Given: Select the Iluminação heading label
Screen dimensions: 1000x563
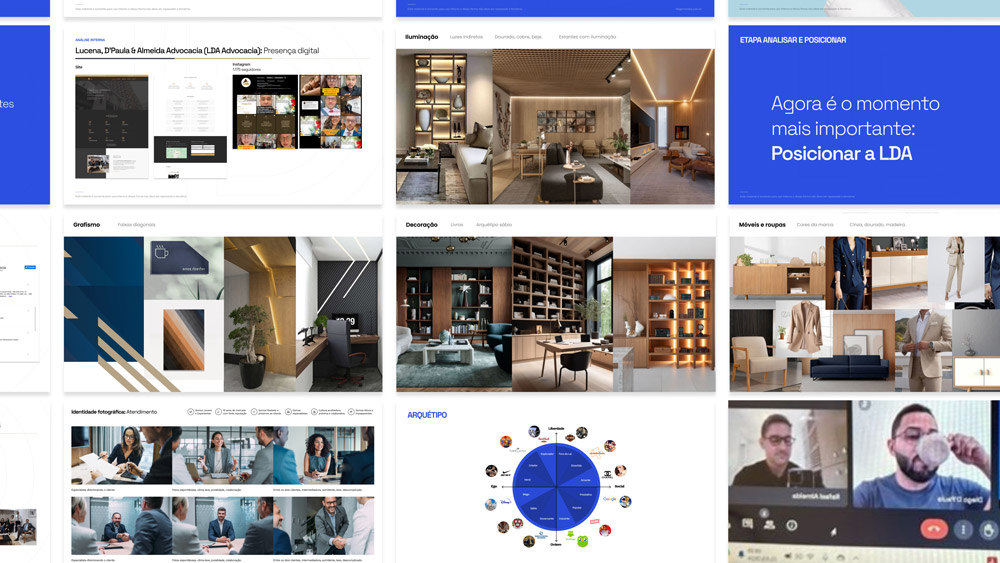Looking at the screenshot, I should point(421,37).
